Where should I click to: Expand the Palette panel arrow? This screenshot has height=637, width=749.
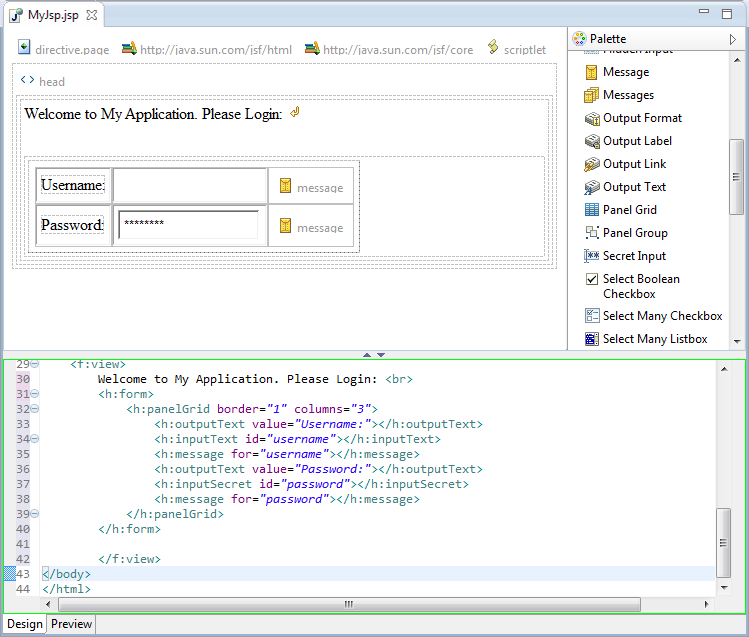(733, 39)
